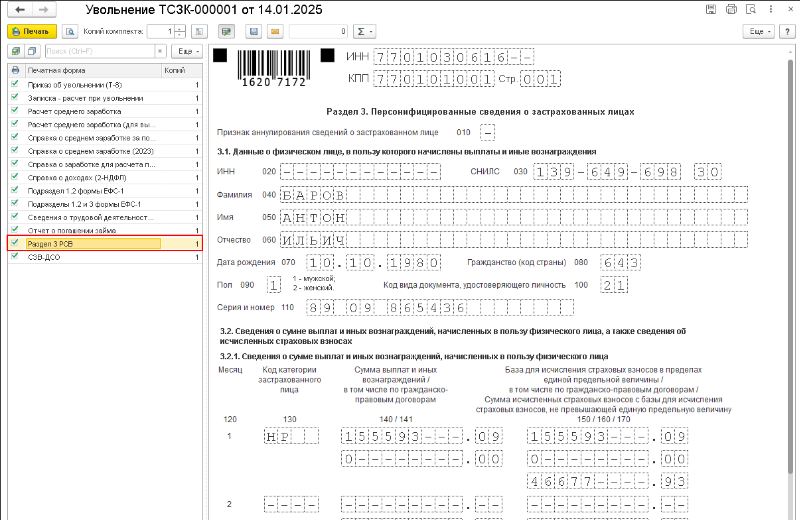Open help with the question mark button

(x=787, y=32)
